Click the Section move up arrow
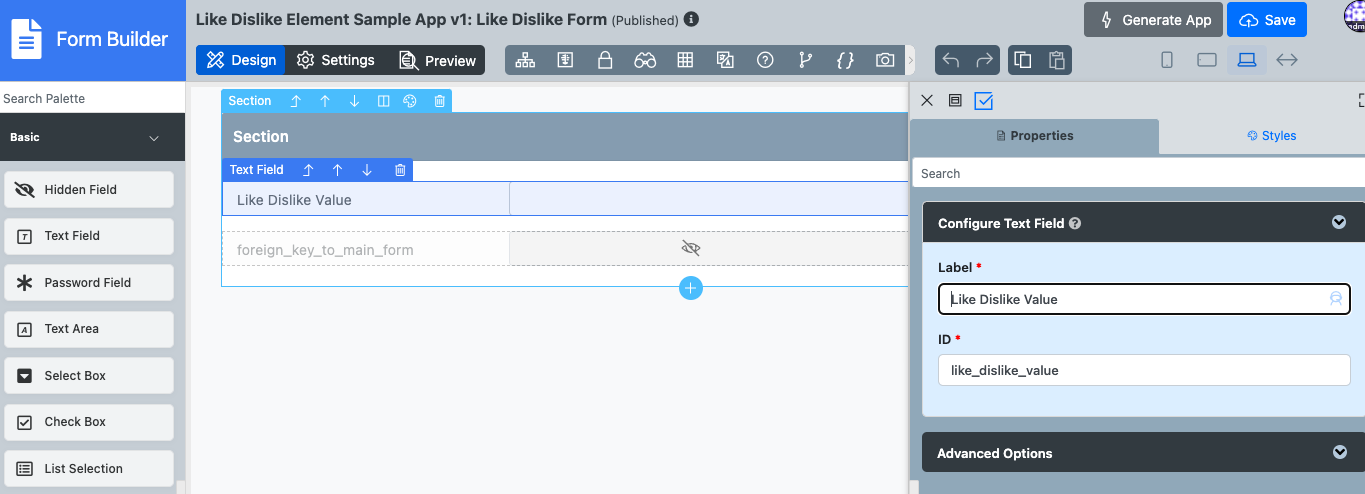The width and height of the screenshot is (1365, 494). (x=325, y=101)
